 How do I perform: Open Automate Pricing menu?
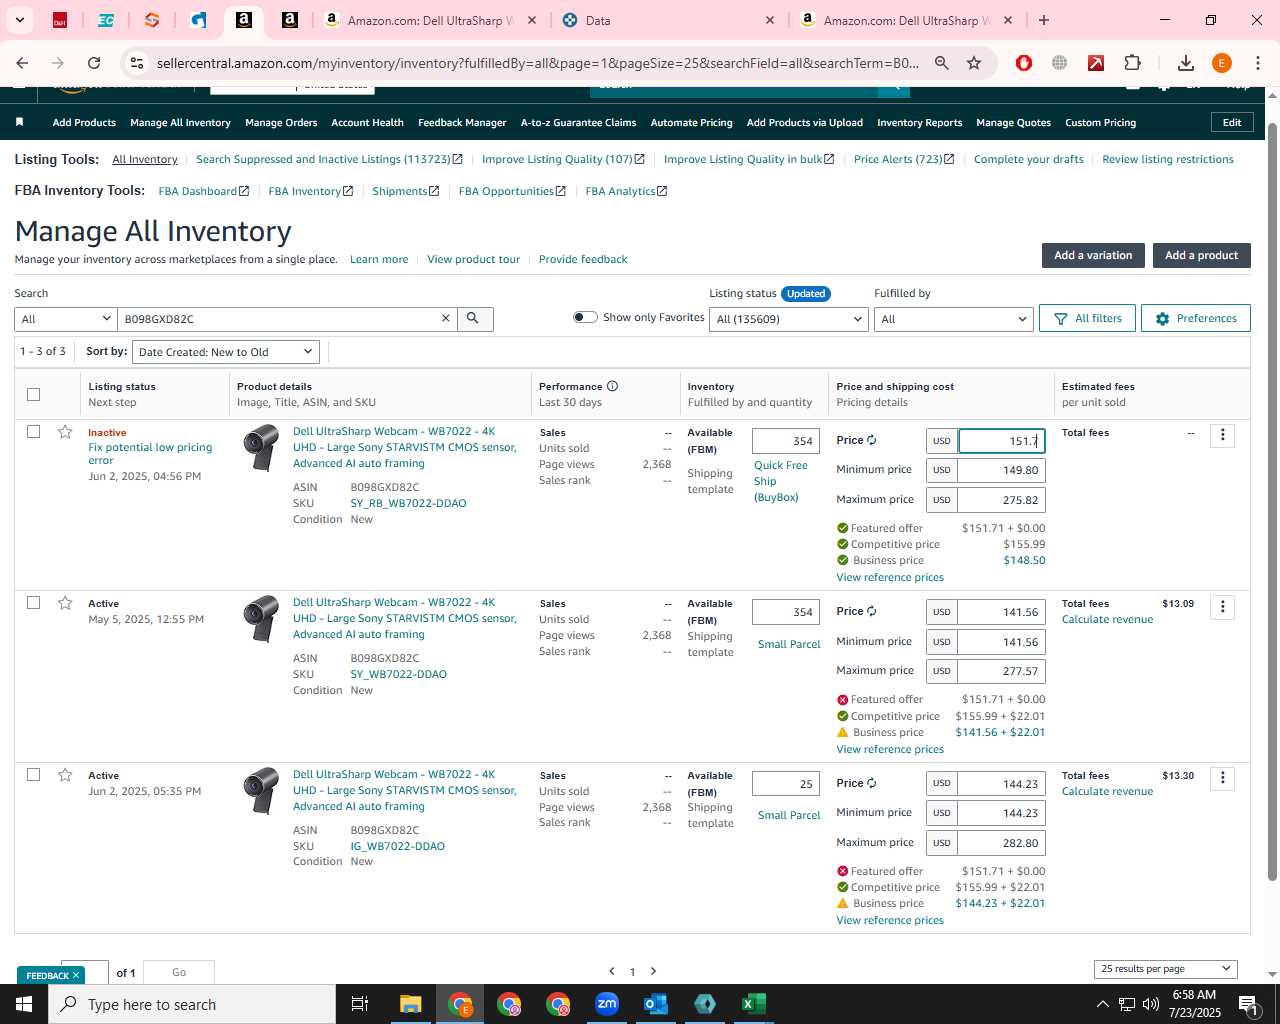point(691,122)
